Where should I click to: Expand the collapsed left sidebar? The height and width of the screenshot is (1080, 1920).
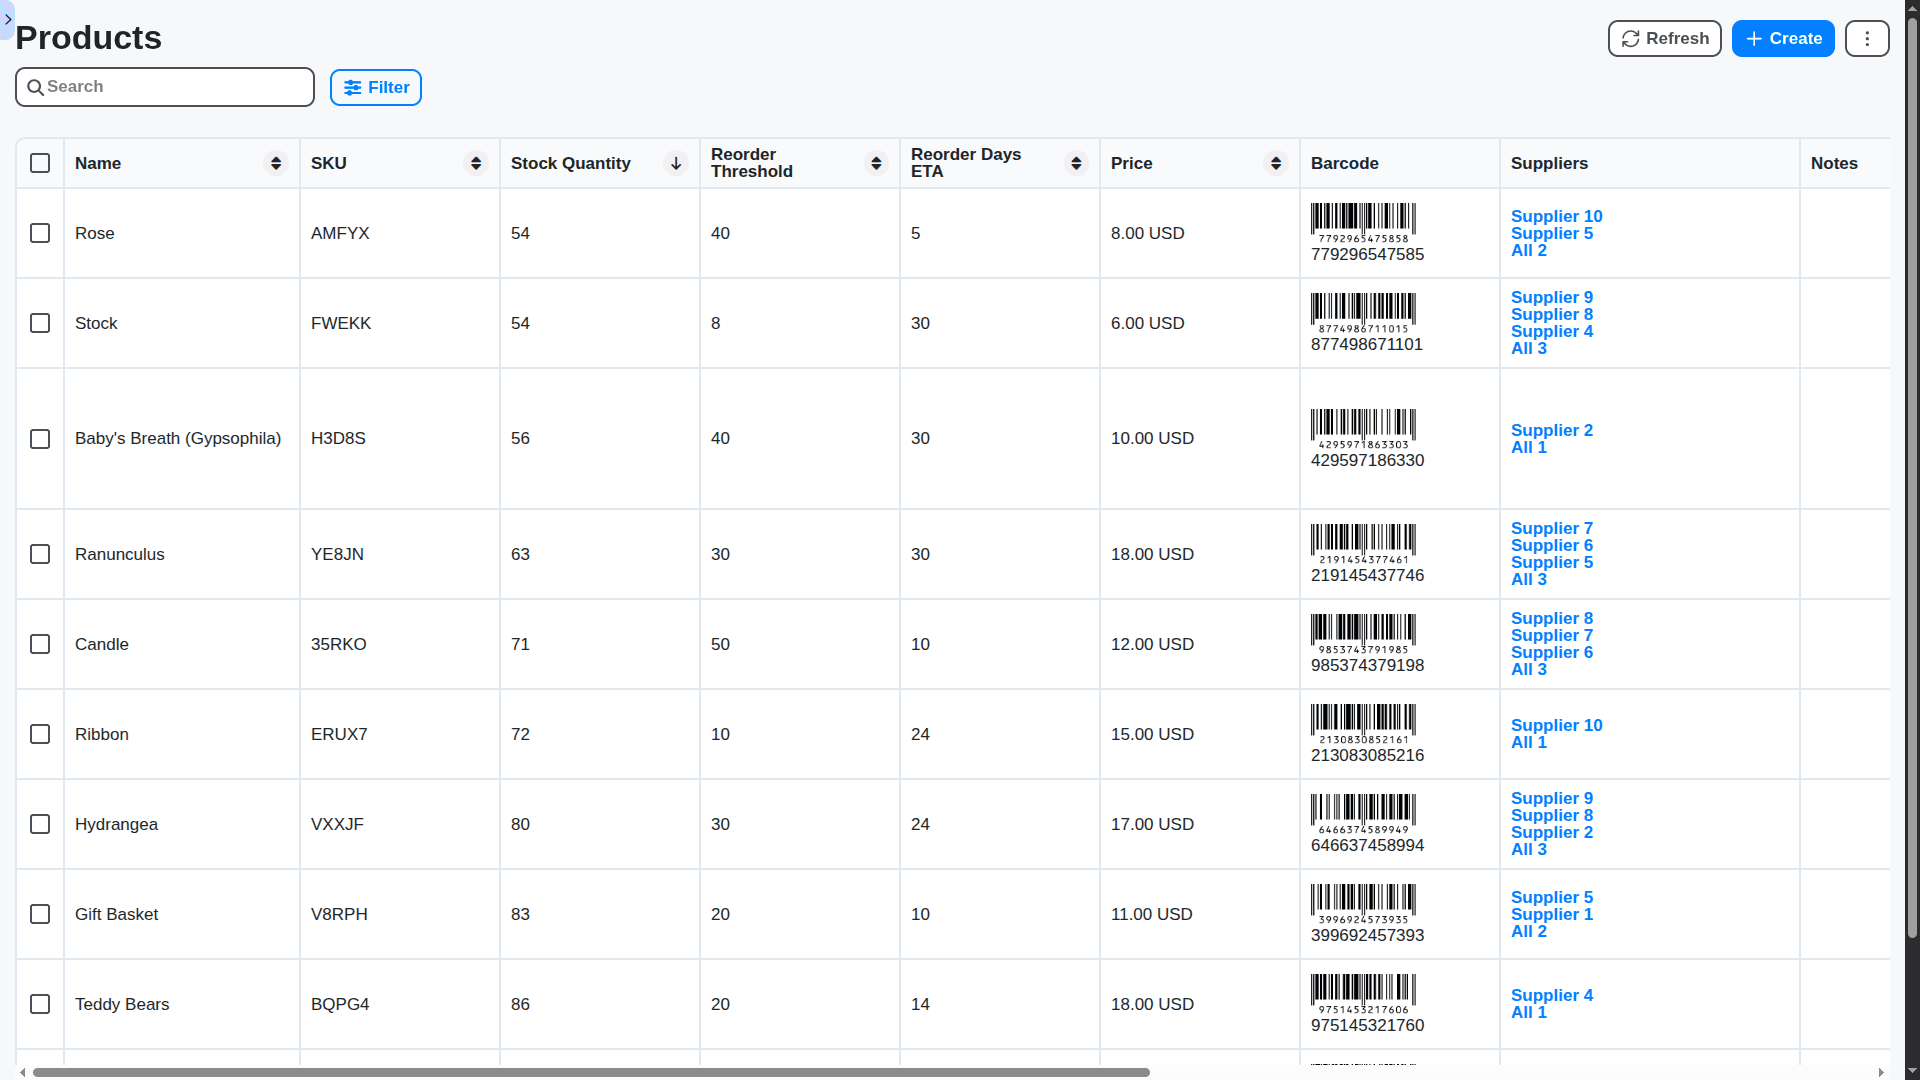(x=8, y=20)
